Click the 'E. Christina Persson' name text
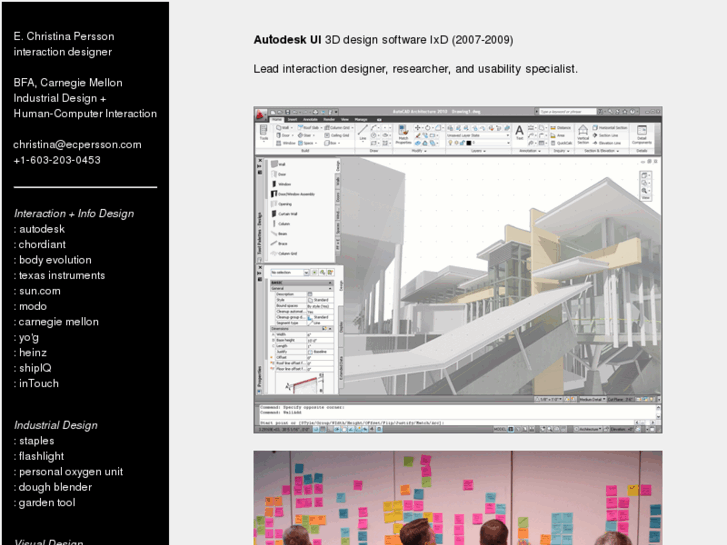The image size is (727, 545). (64, 36)
